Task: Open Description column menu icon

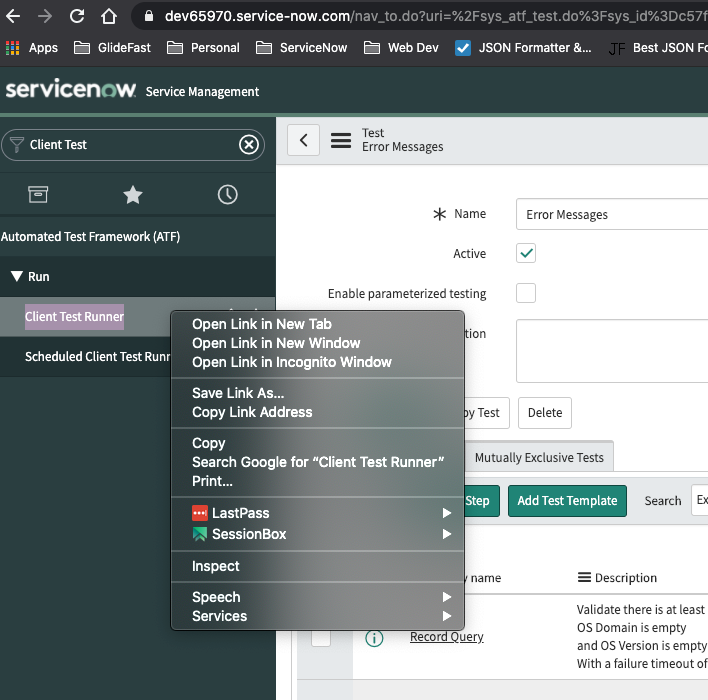Action: 584,577
